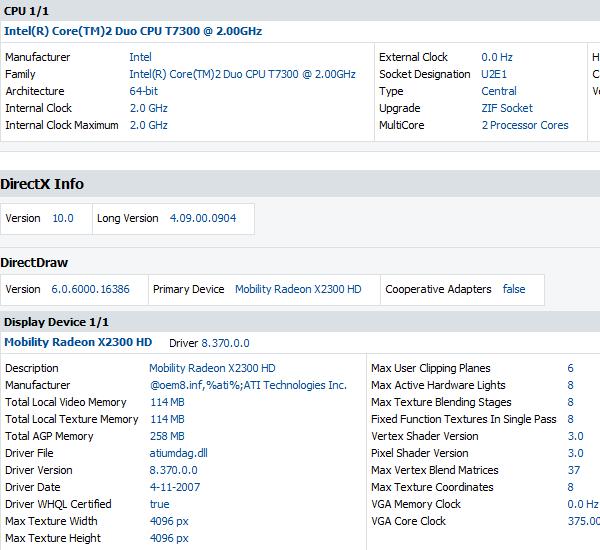600x550 pixels.
Task: Click the Description value Mobility Radeon X2300 HD
Action: [212, 368]
